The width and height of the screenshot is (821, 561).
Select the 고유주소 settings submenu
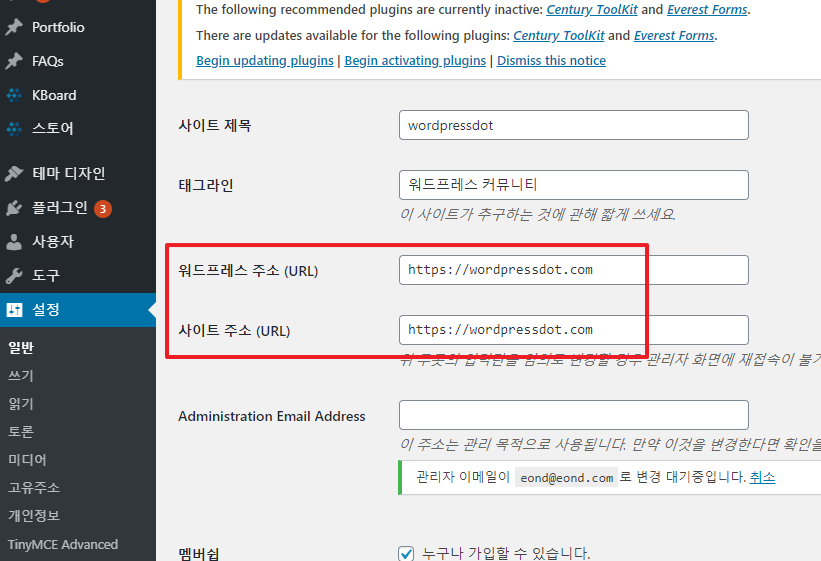pyautogui.click(x=34, y=488)
